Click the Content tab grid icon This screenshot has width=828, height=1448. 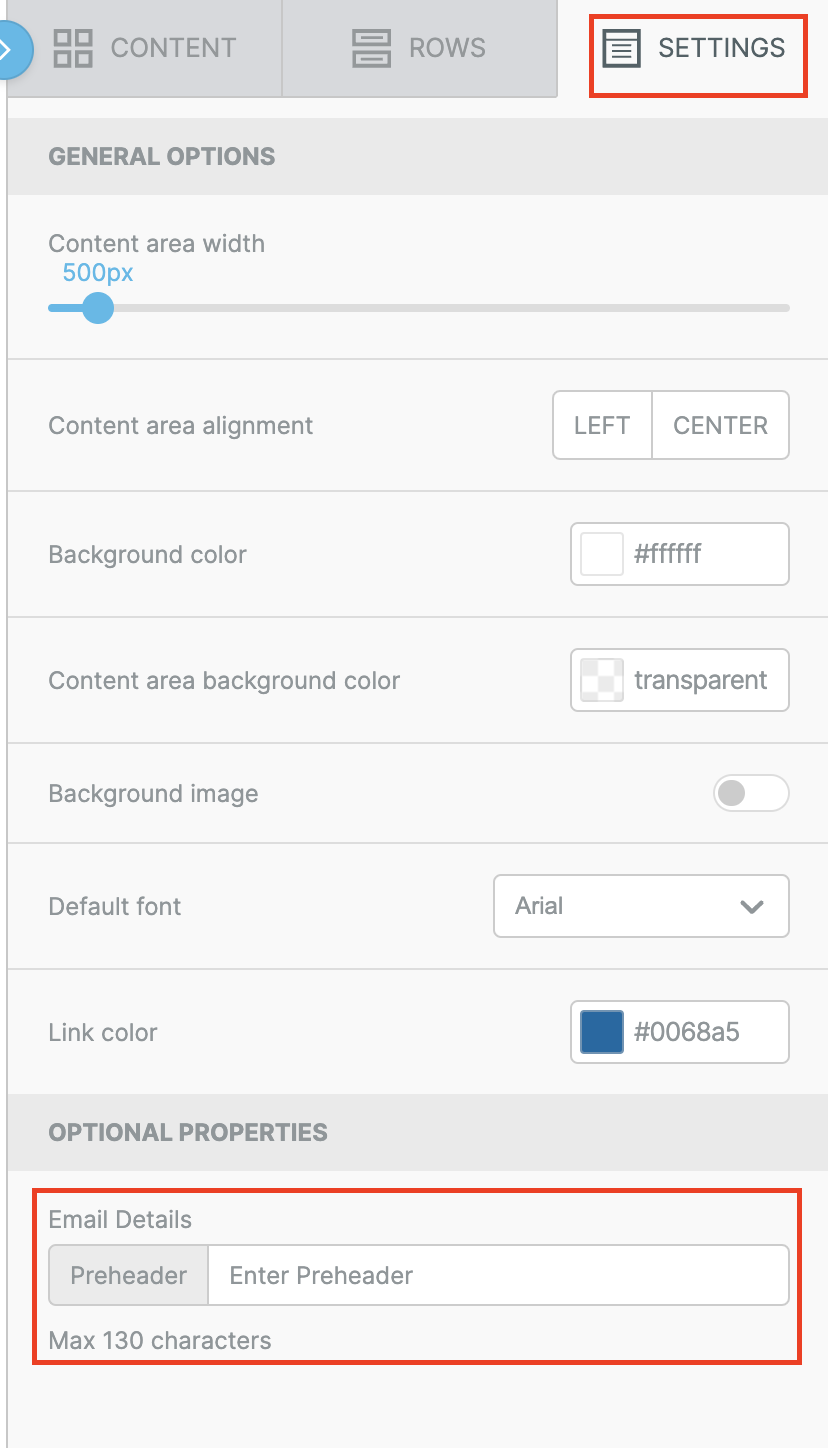[x=73, y=48]
